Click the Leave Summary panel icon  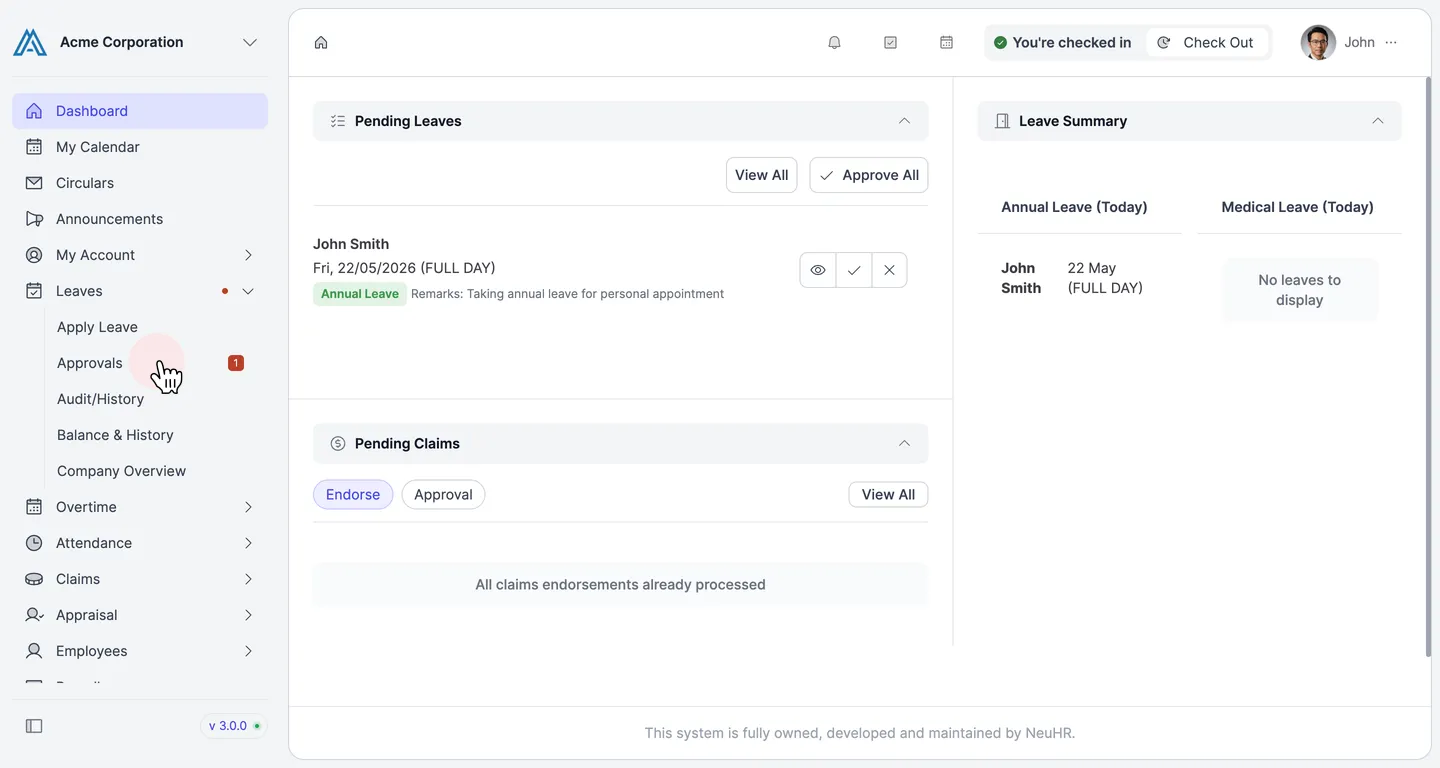coord(1002,121)
